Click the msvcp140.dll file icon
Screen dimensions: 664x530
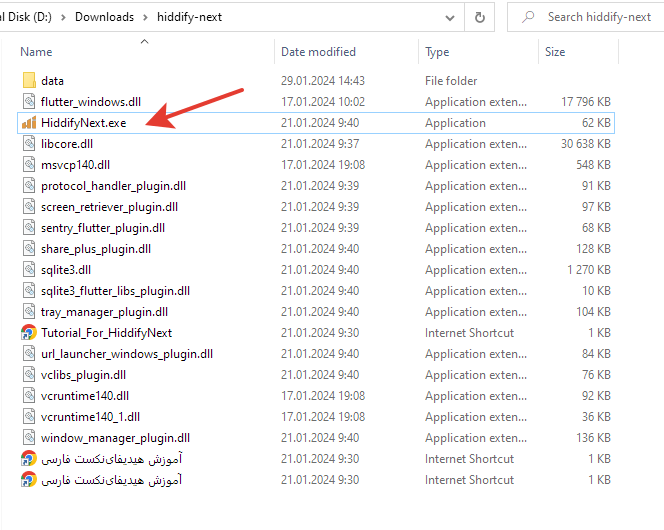29,165
